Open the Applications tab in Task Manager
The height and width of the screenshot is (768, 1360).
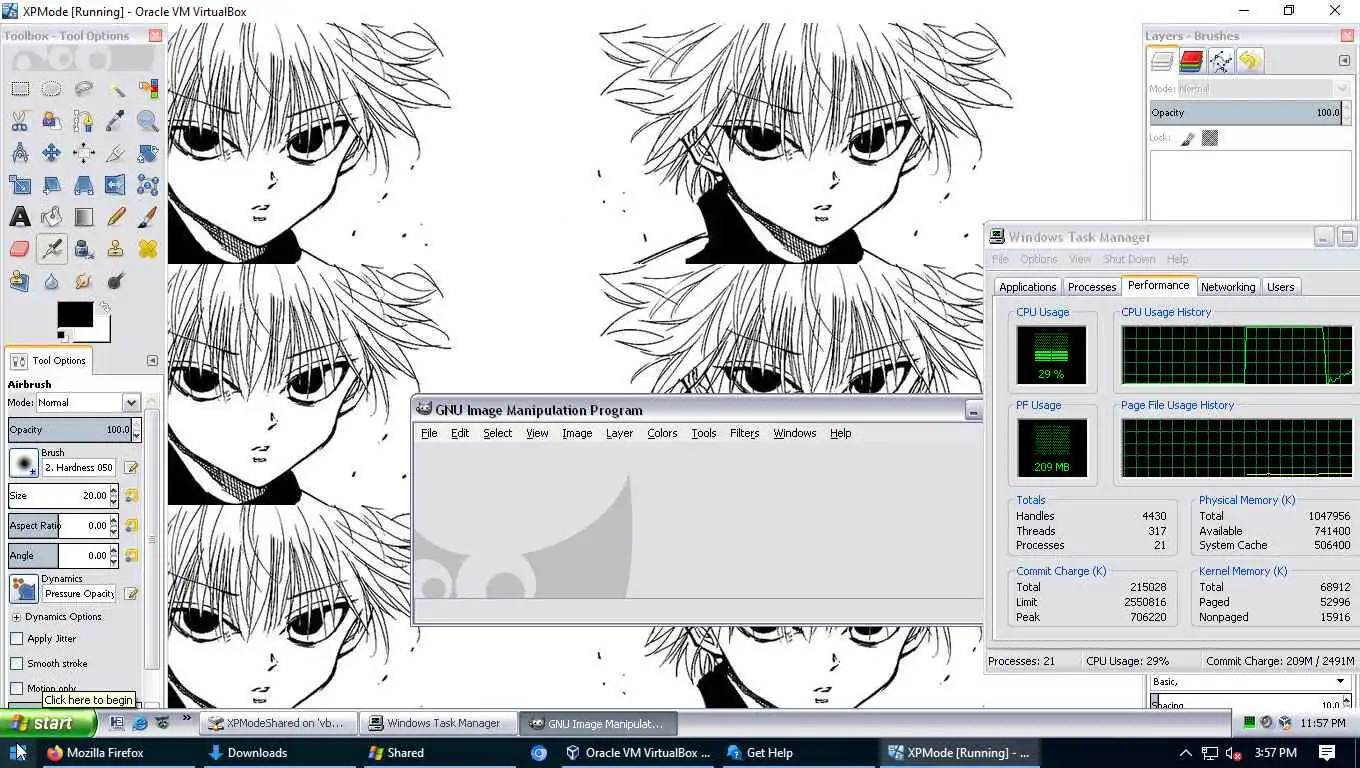tap(1028, 287)
